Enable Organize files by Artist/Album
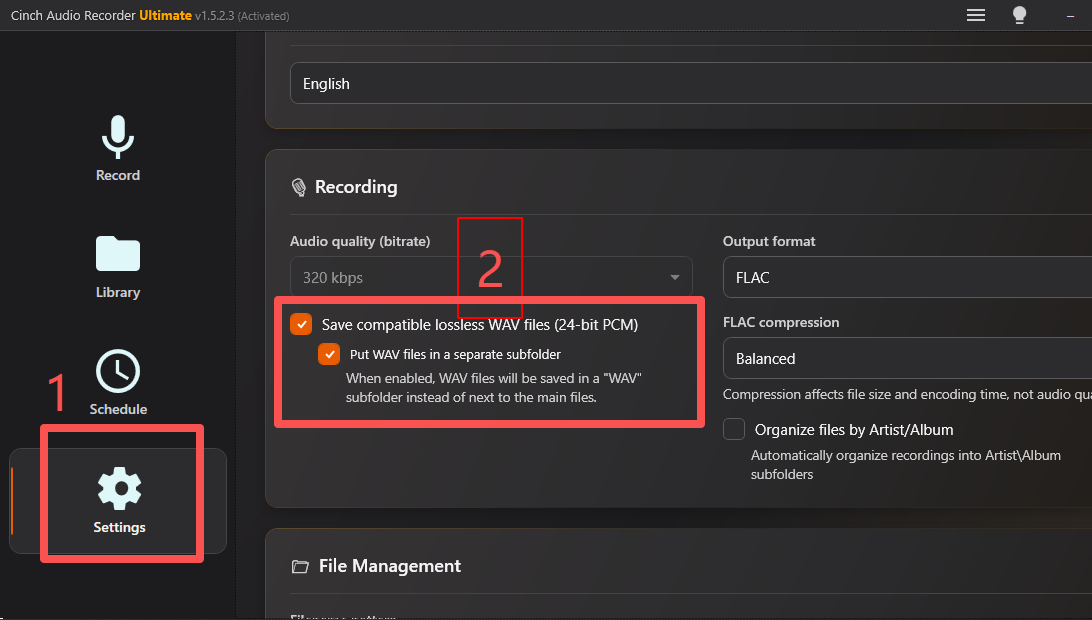This screenshot has width=1092, height=620. click(x=734, y=429)
